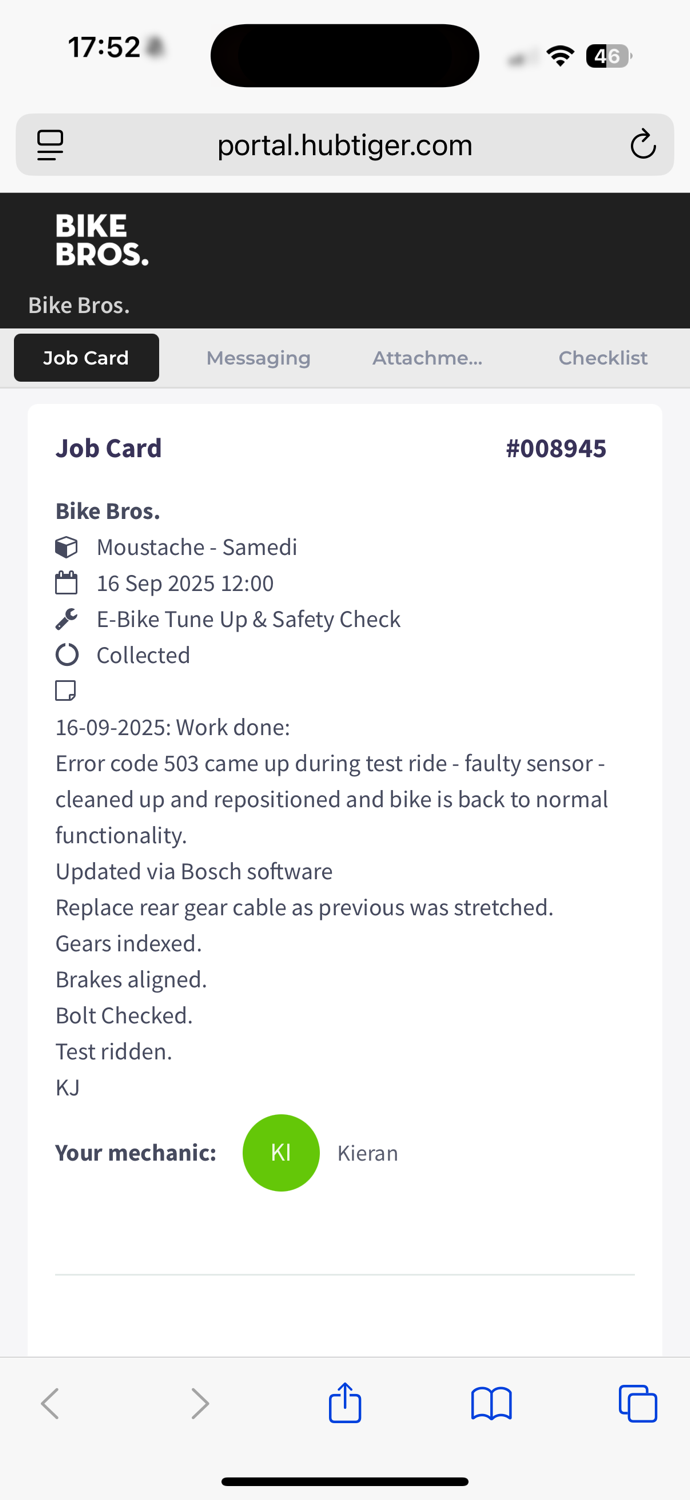Tap the Safari page reload icon
Viewport: 690px width, 1500px height.
coord(643,145)
